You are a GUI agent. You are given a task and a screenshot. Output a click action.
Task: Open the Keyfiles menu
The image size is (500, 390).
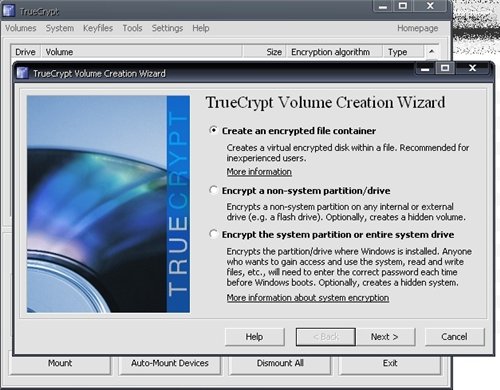pyautogui.click(x=98, y=28)
